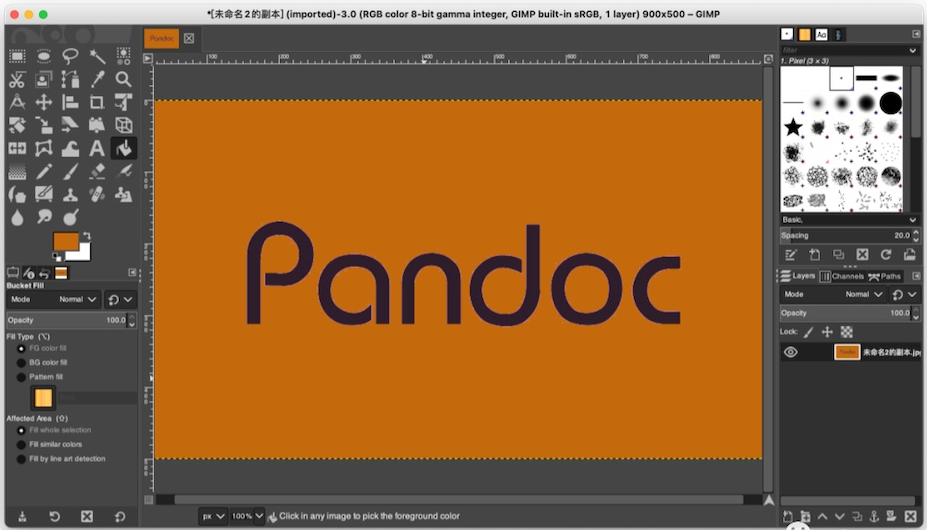Select the Crop tool

(x=97, y=102)
